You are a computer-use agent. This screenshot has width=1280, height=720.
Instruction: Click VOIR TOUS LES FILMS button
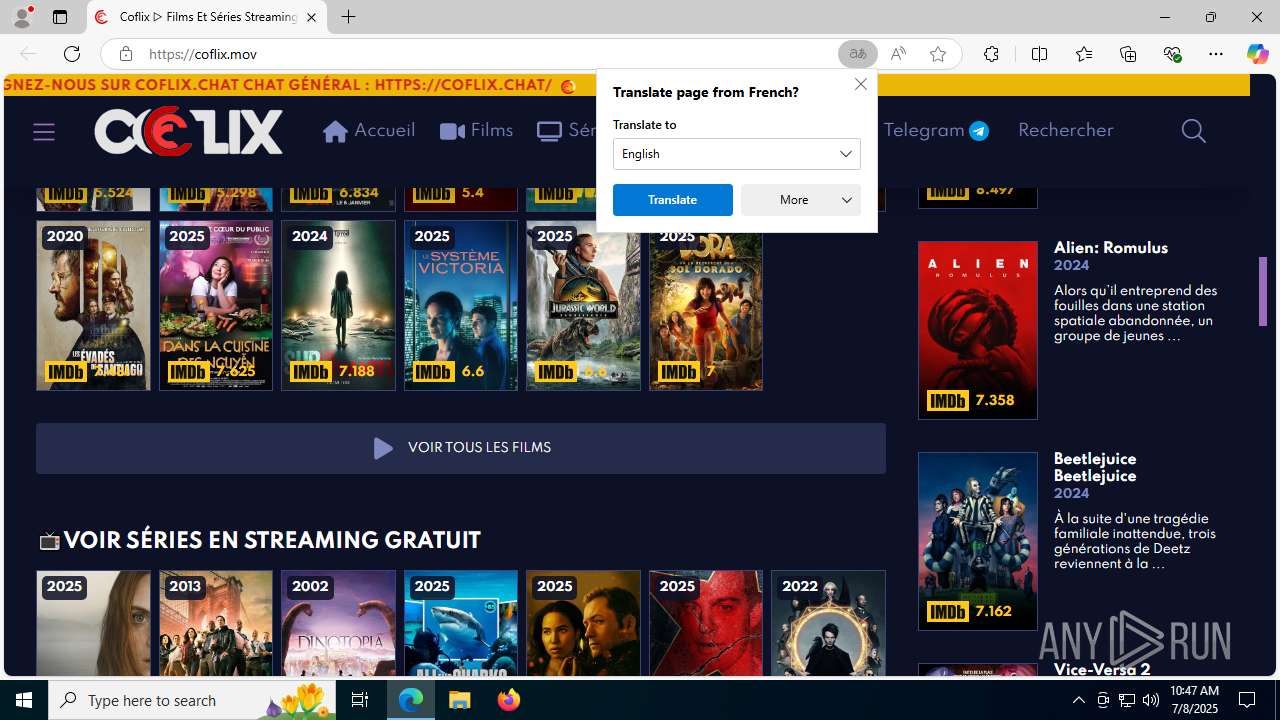[x=460, y=448]
